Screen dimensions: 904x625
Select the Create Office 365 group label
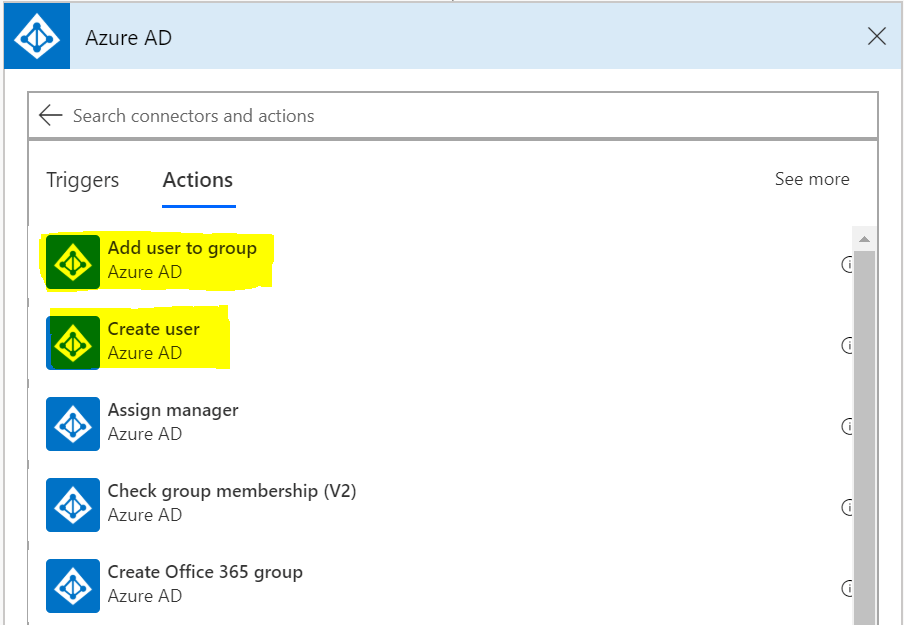click(x=205, y=572)
